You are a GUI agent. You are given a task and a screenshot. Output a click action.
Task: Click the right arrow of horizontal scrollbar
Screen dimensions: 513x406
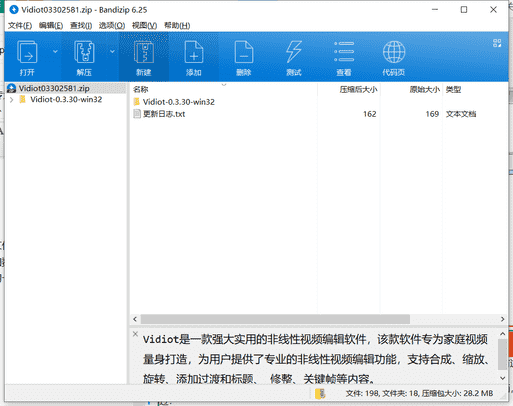point(502,319)
